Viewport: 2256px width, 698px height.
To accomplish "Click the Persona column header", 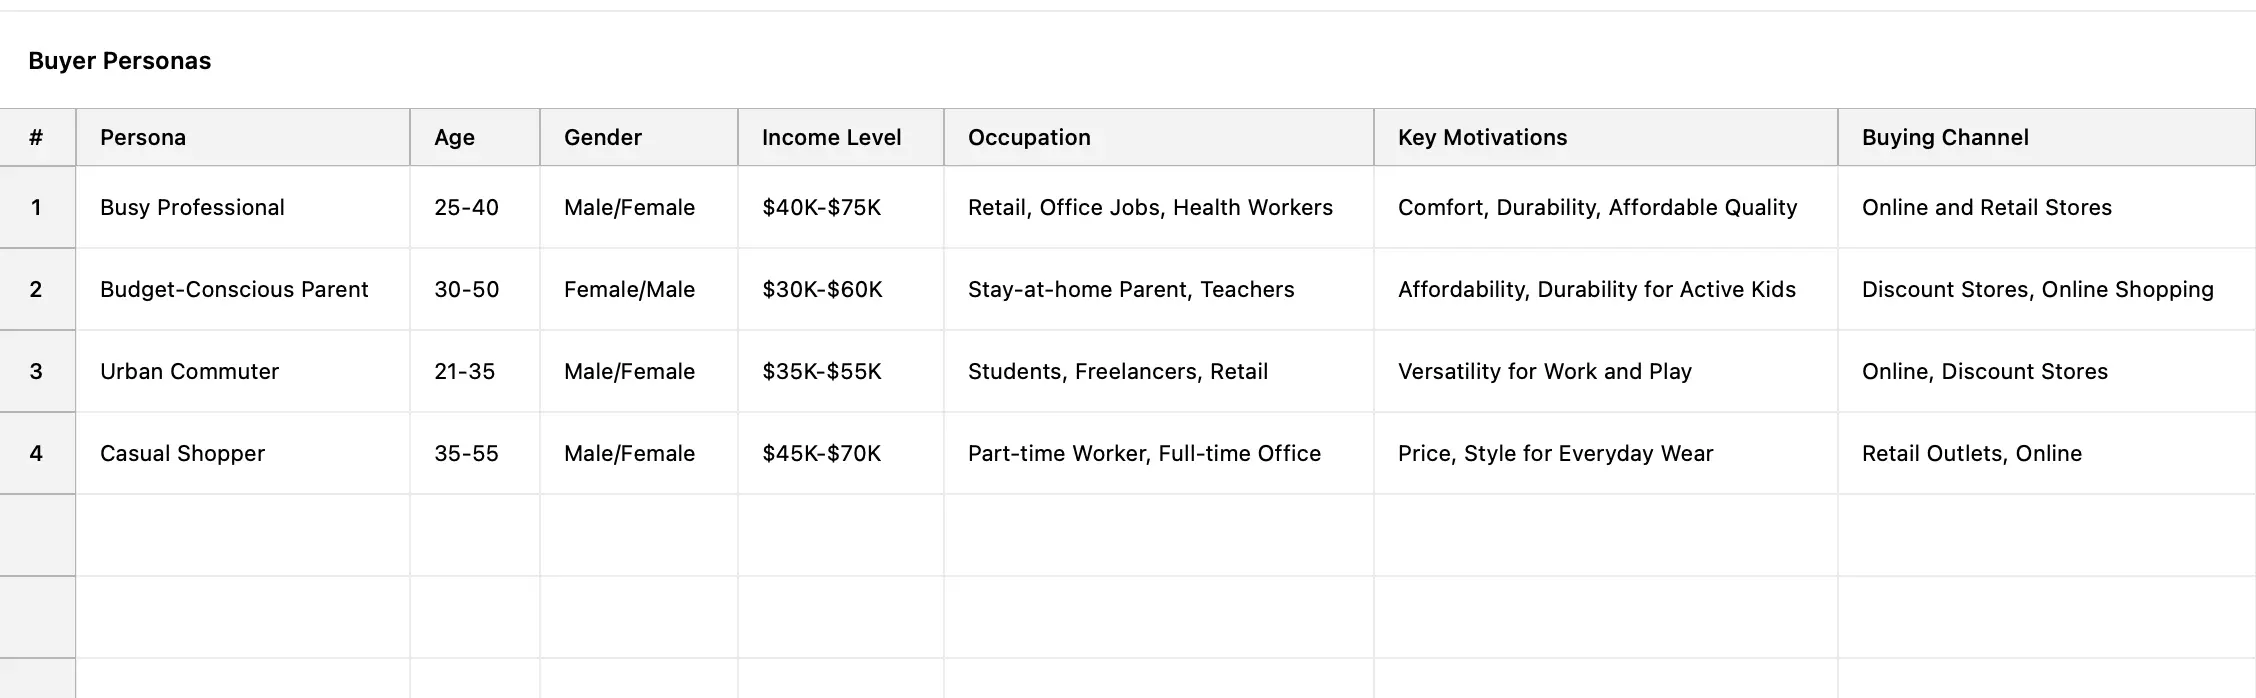I will 143,138.
